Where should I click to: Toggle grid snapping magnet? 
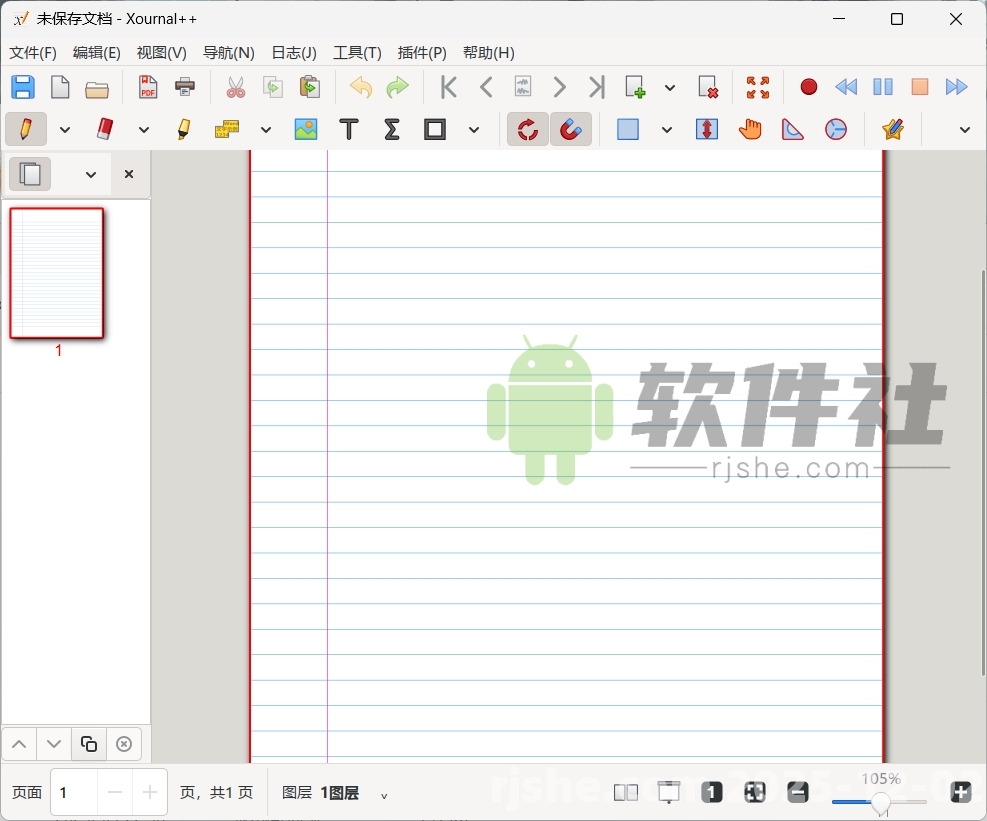pyautogui.click(x=571, y=129)
